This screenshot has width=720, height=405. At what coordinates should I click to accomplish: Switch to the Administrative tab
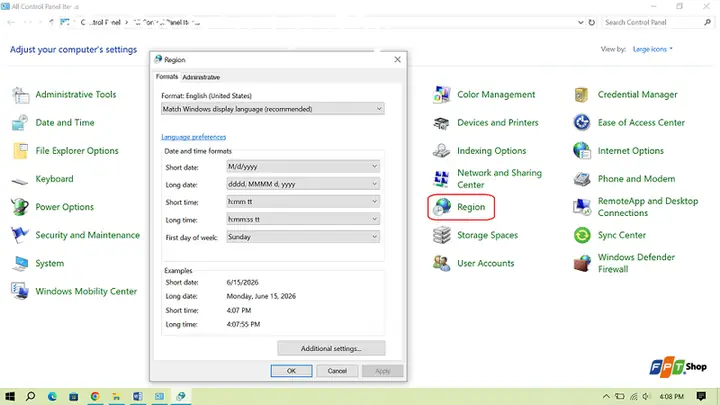[x=201, y=77]
